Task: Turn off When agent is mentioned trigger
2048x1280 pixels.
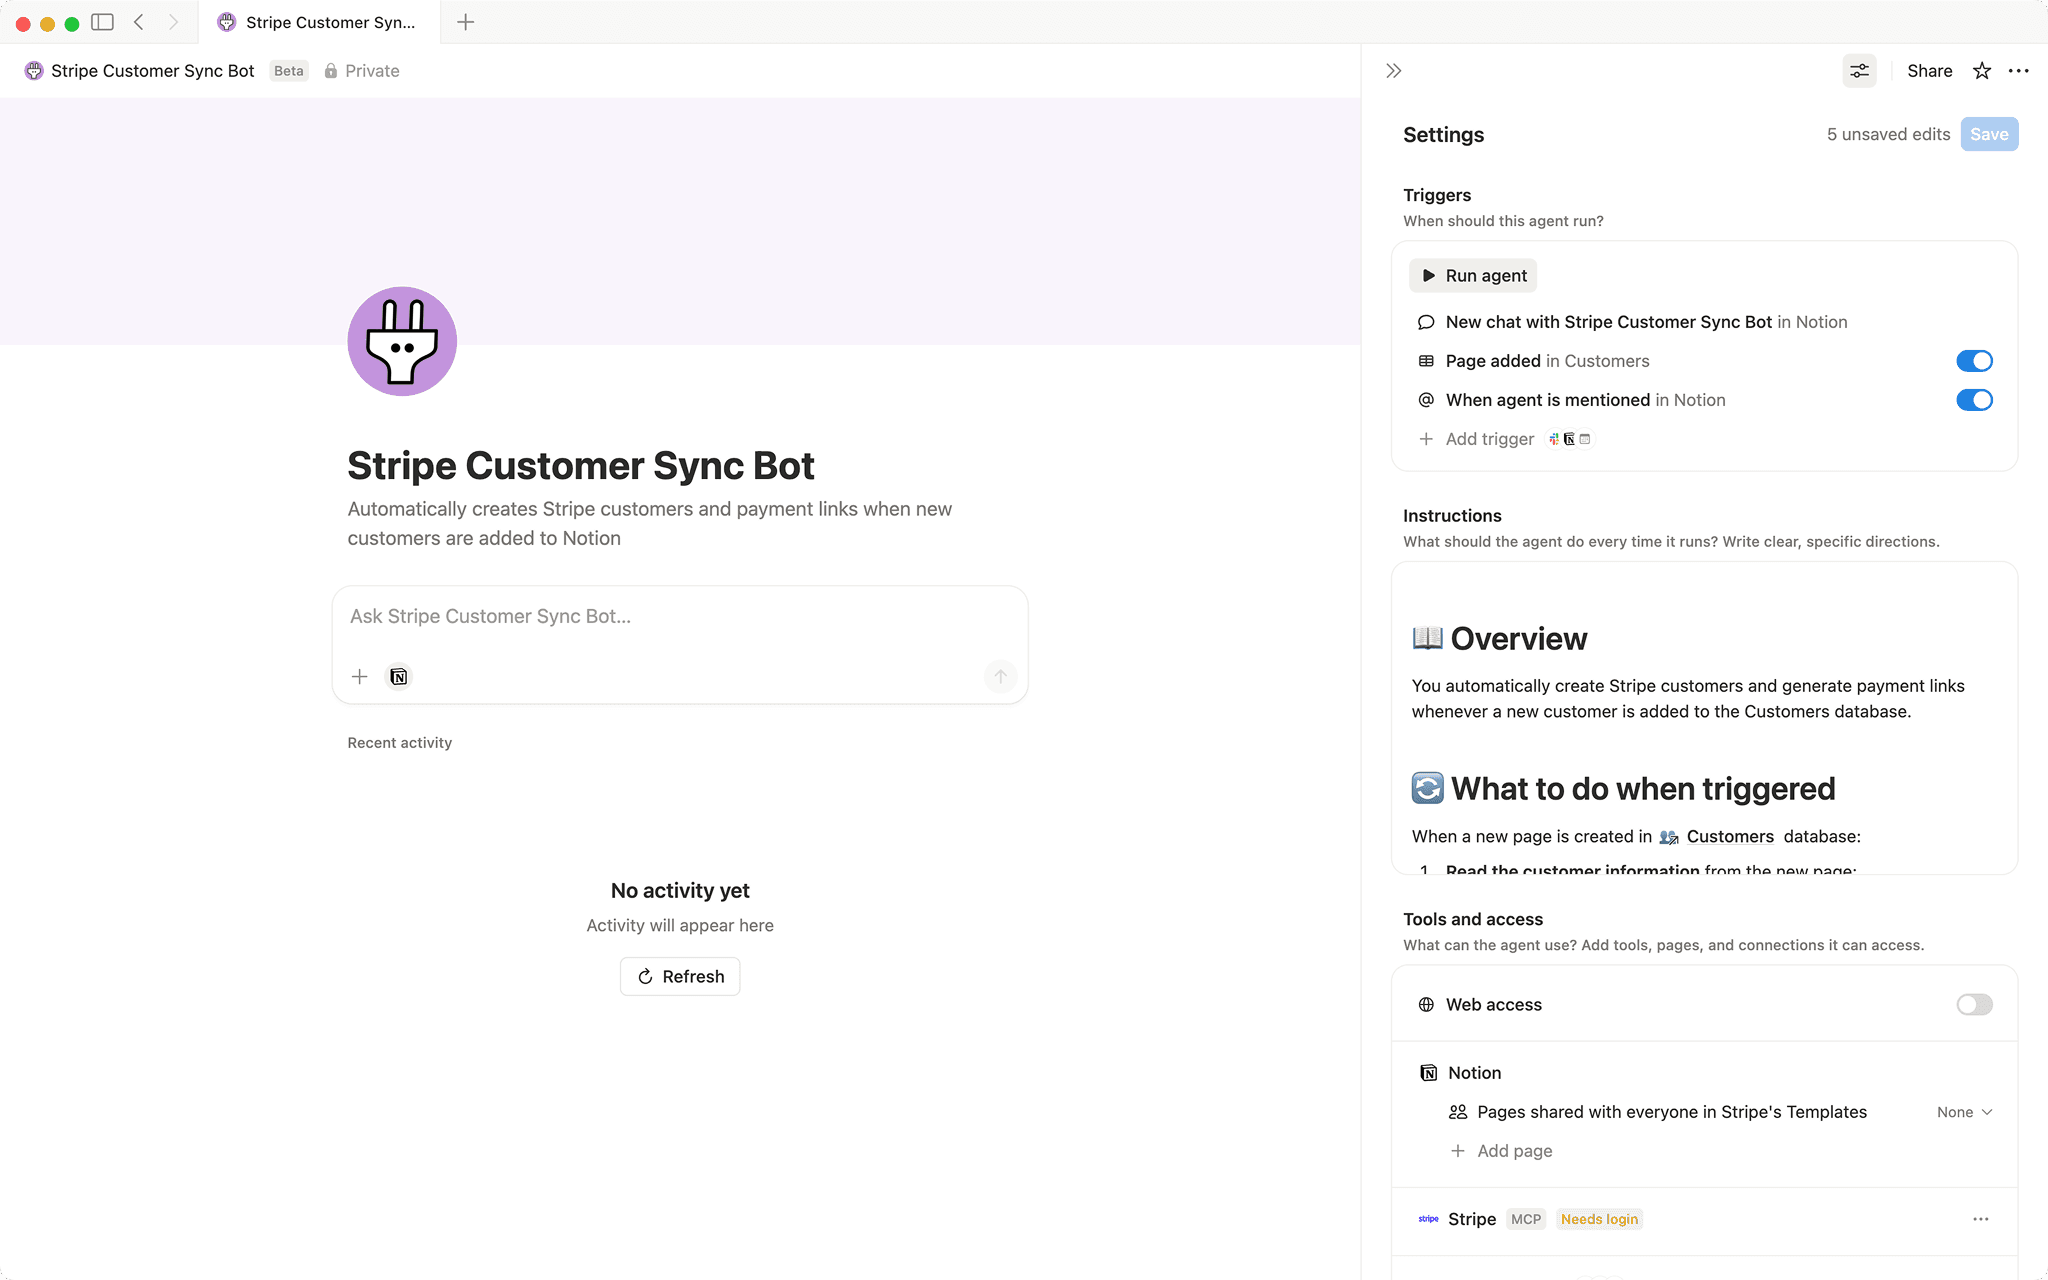Action: (x=1974, y=400)
